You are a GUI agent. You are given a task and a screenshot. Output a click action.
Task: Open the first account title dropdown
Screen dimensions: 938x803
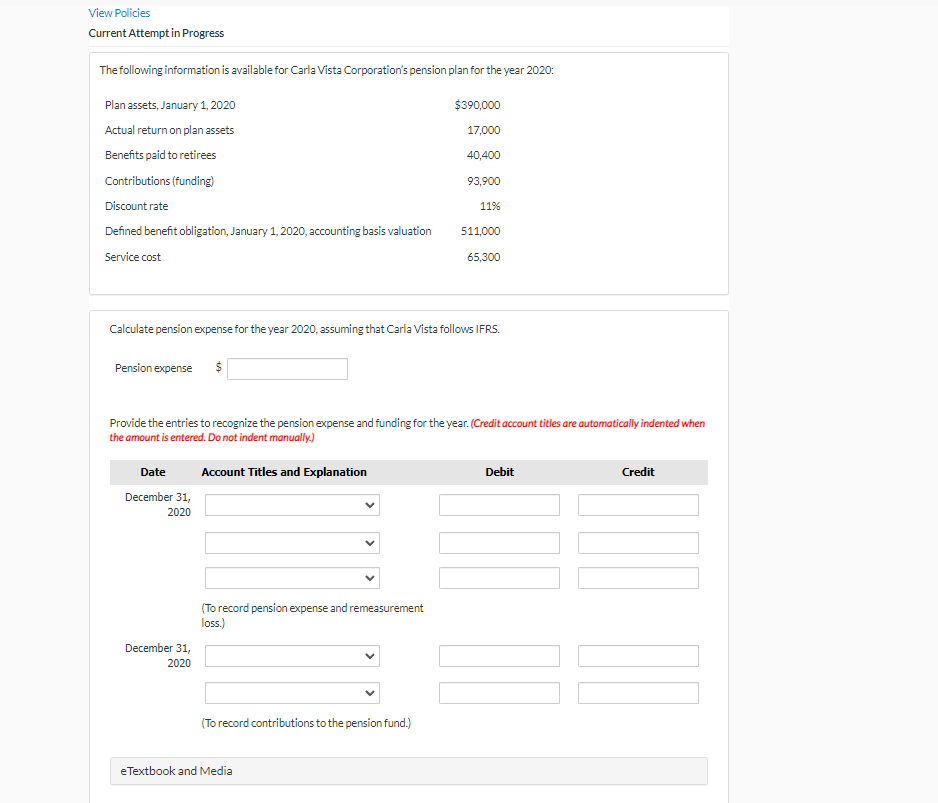(x=291, y=505)
